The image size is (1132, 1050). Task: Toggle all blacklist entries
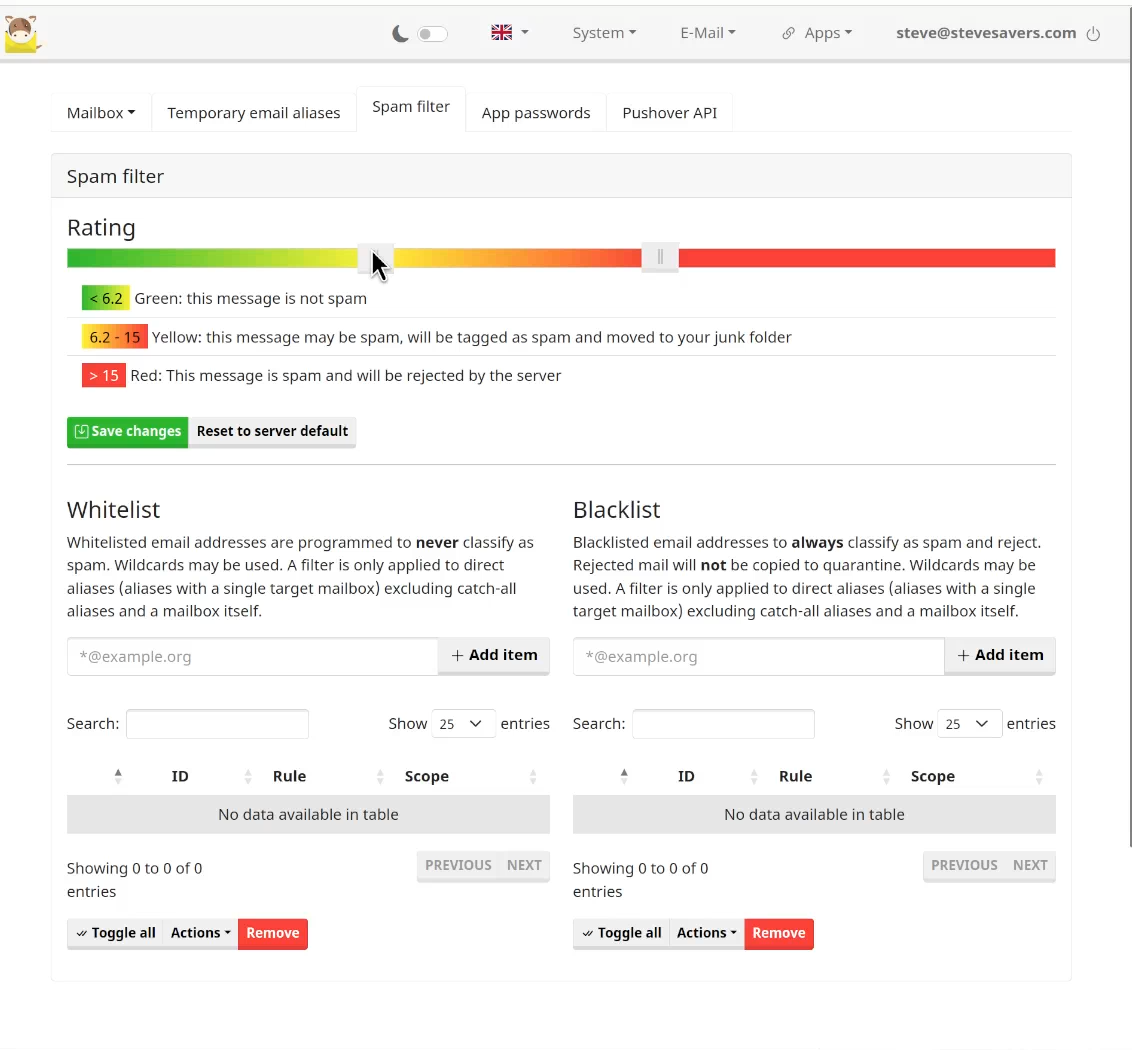click(x=622, y=933)
